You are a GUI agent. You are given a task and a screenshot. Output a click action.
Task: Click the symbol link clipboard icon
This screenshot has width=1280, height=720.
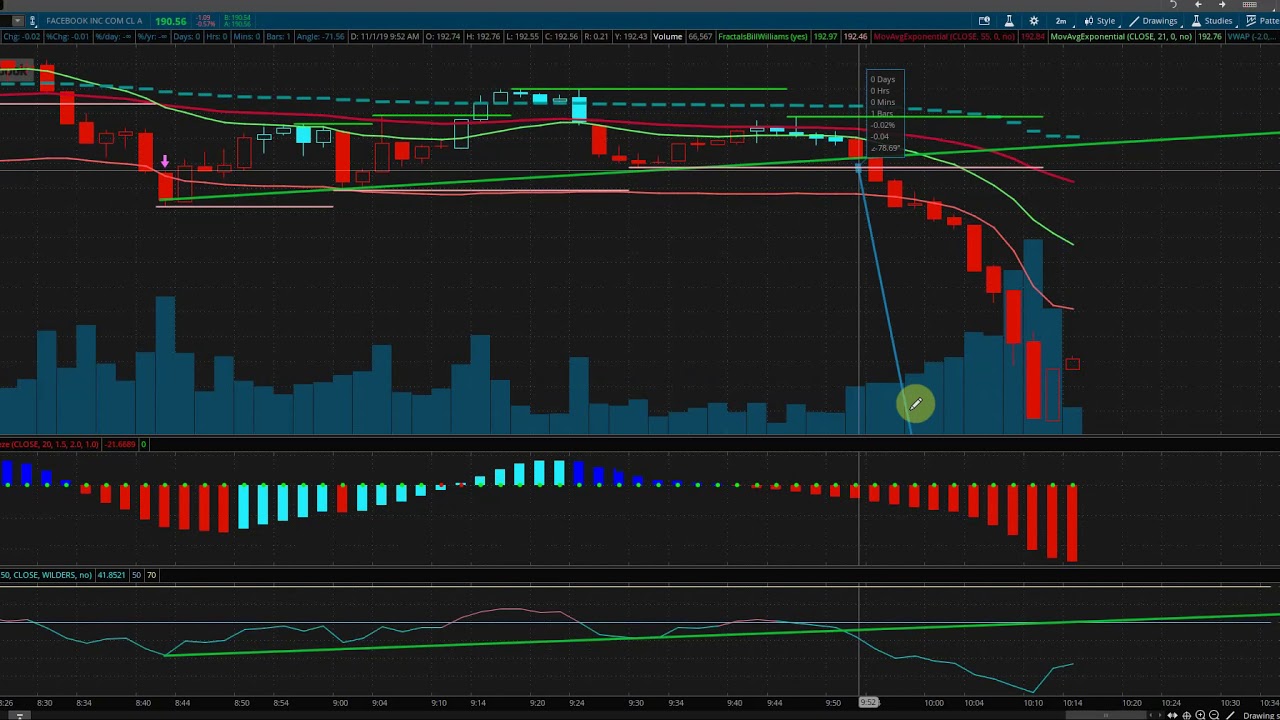click(33, 21)
